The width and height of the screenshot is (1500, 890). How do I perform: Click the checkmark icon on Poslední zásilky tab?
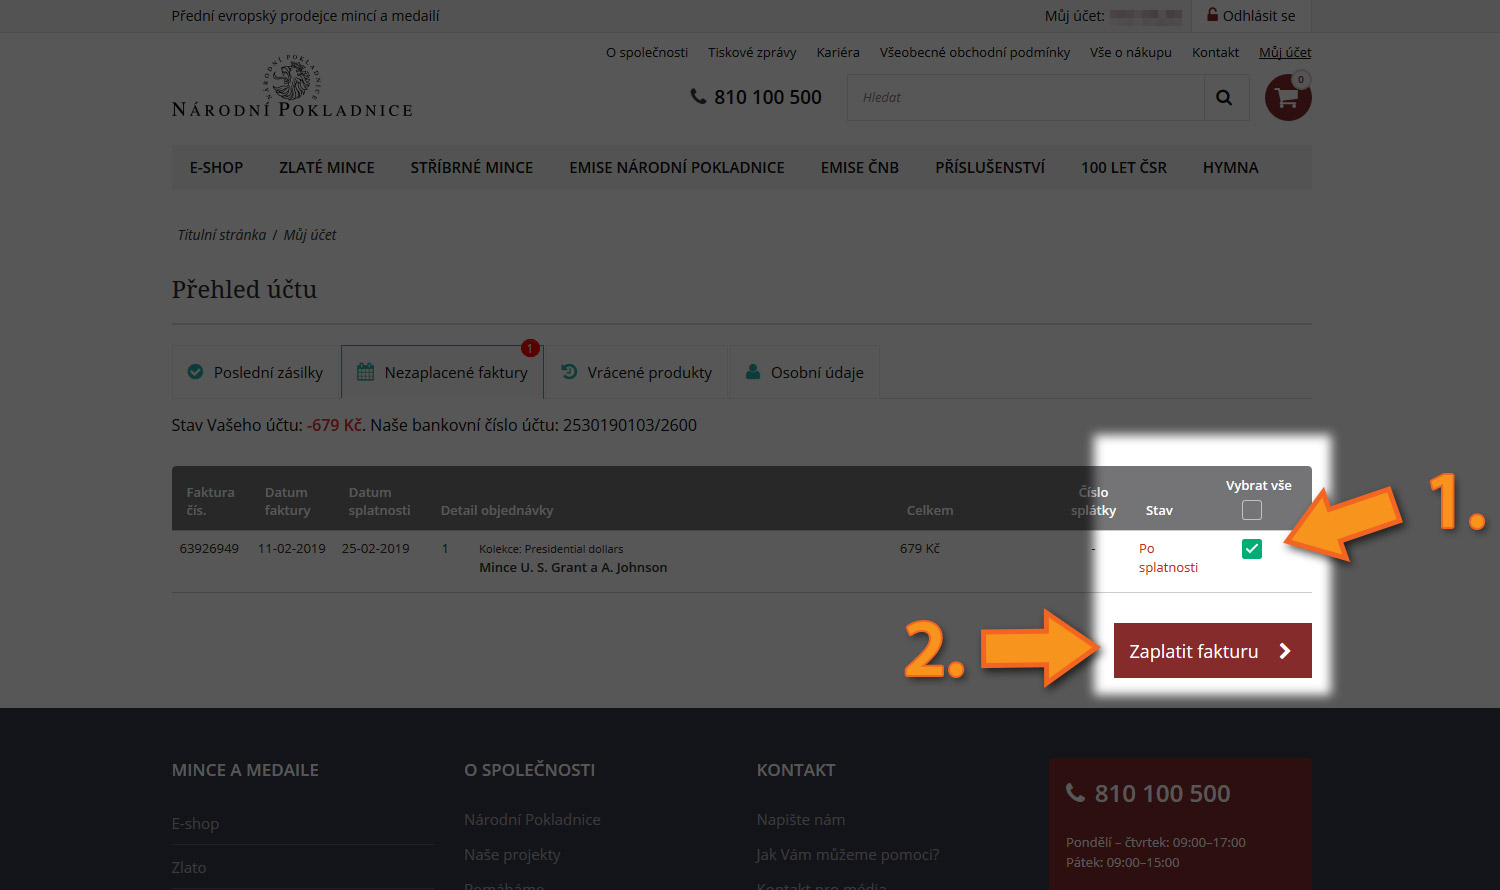pos(196,372)
